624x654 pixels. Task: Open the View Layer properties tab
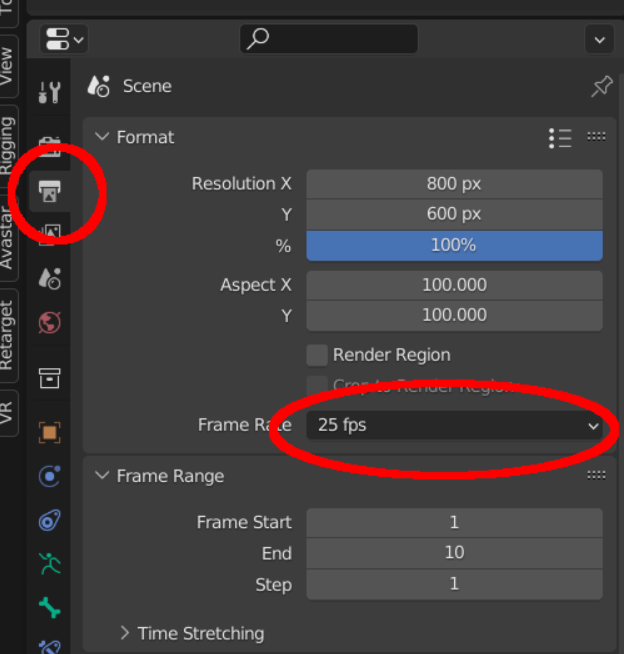[50, 234]
